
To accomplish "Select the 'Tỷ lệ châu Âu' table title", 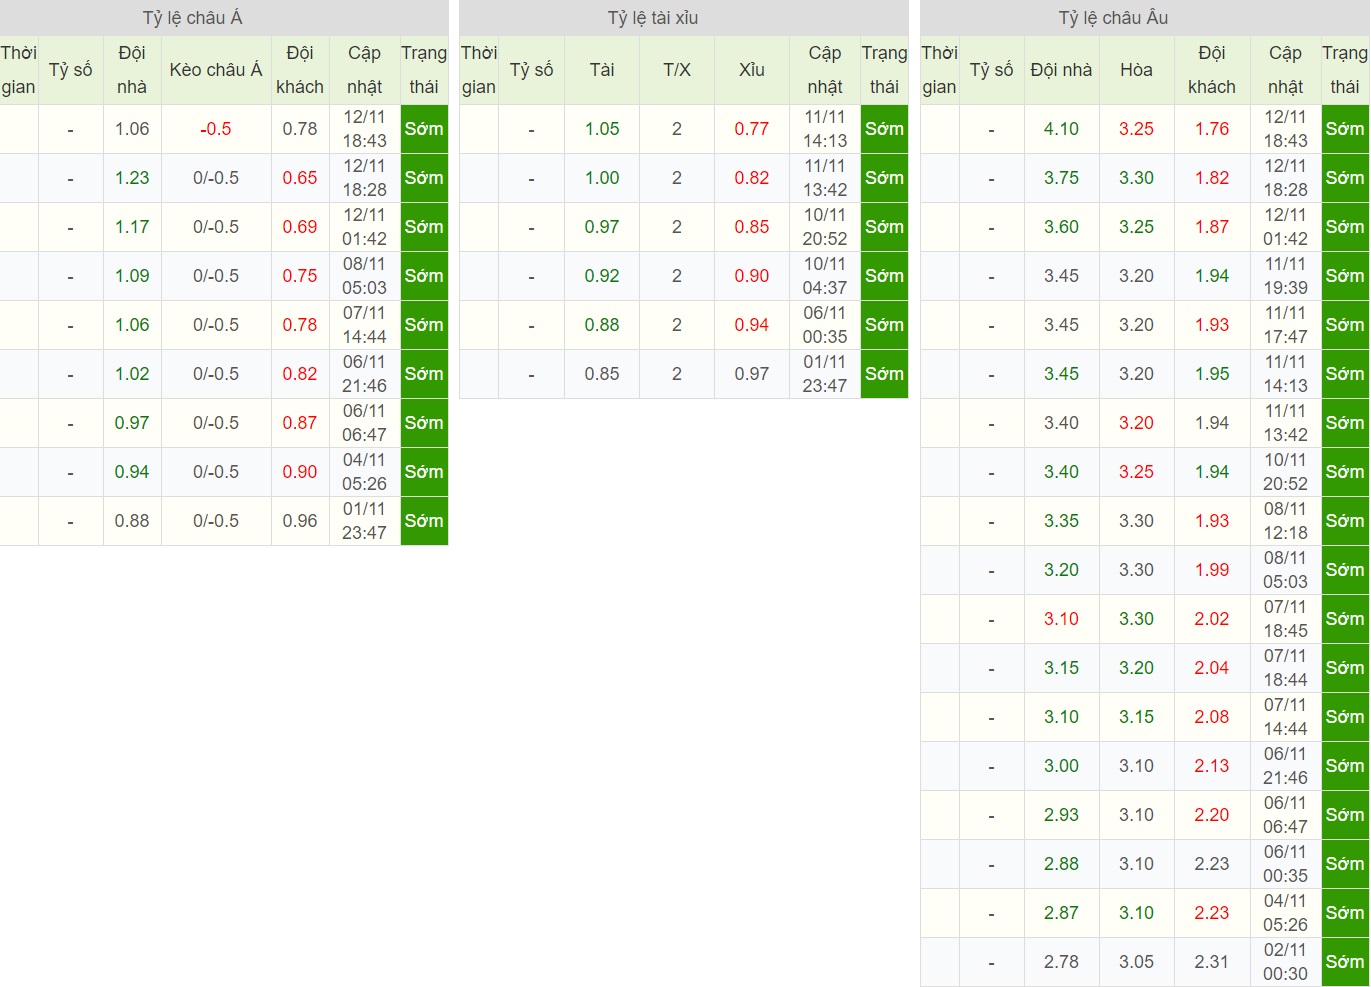I will [1113, 18].
